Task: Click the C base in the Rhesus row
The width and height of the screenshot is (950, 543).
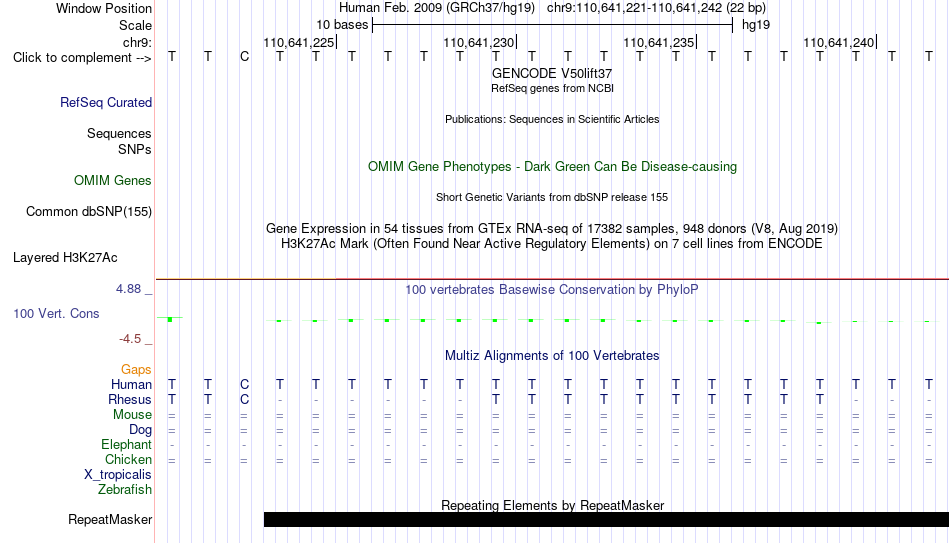Action: [244, 399]
